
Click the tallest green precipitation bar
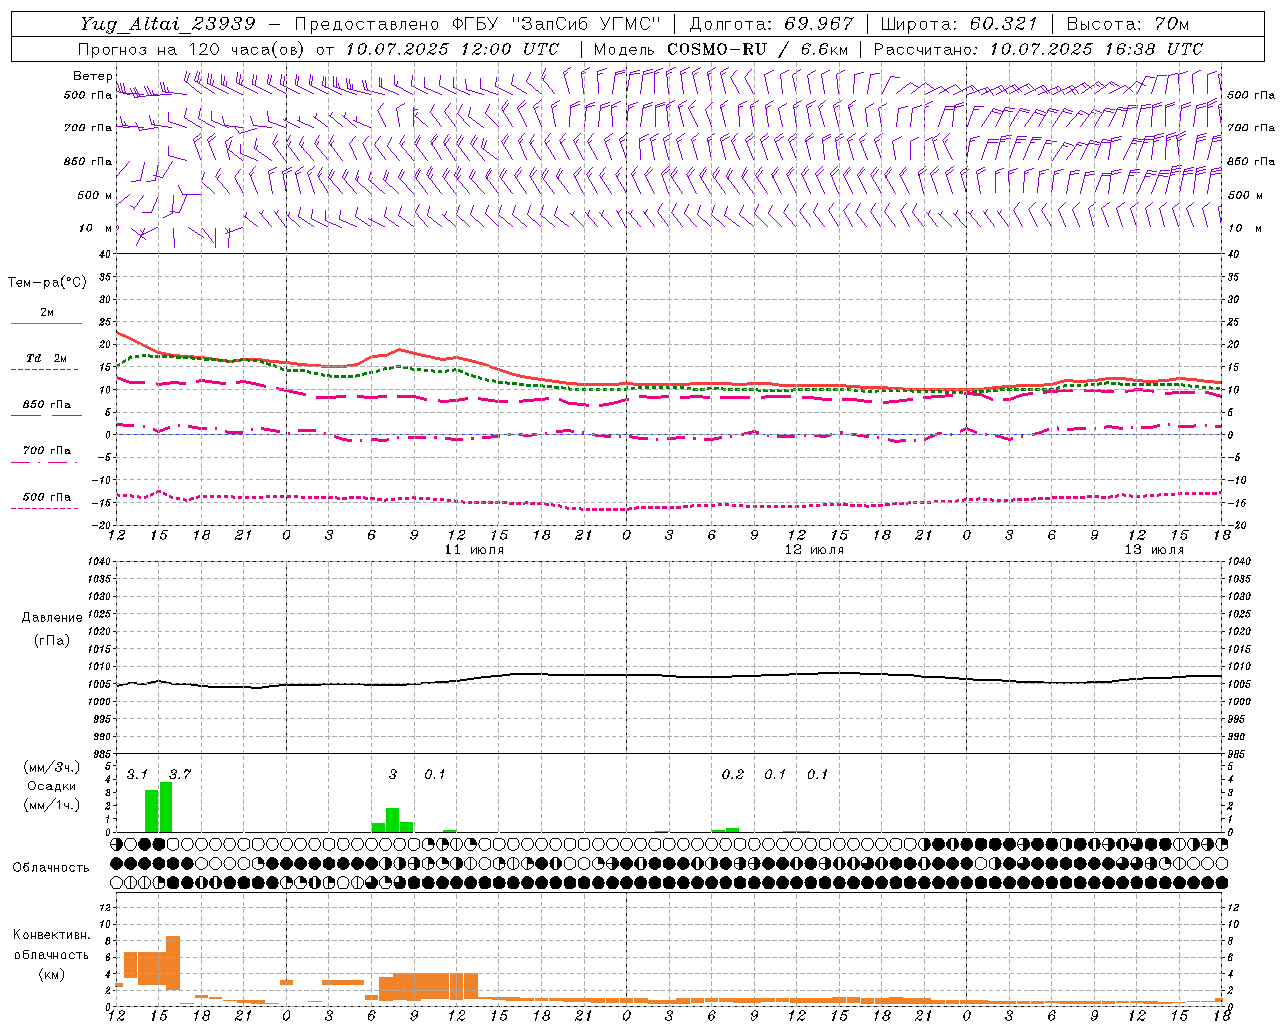[166, 807]
